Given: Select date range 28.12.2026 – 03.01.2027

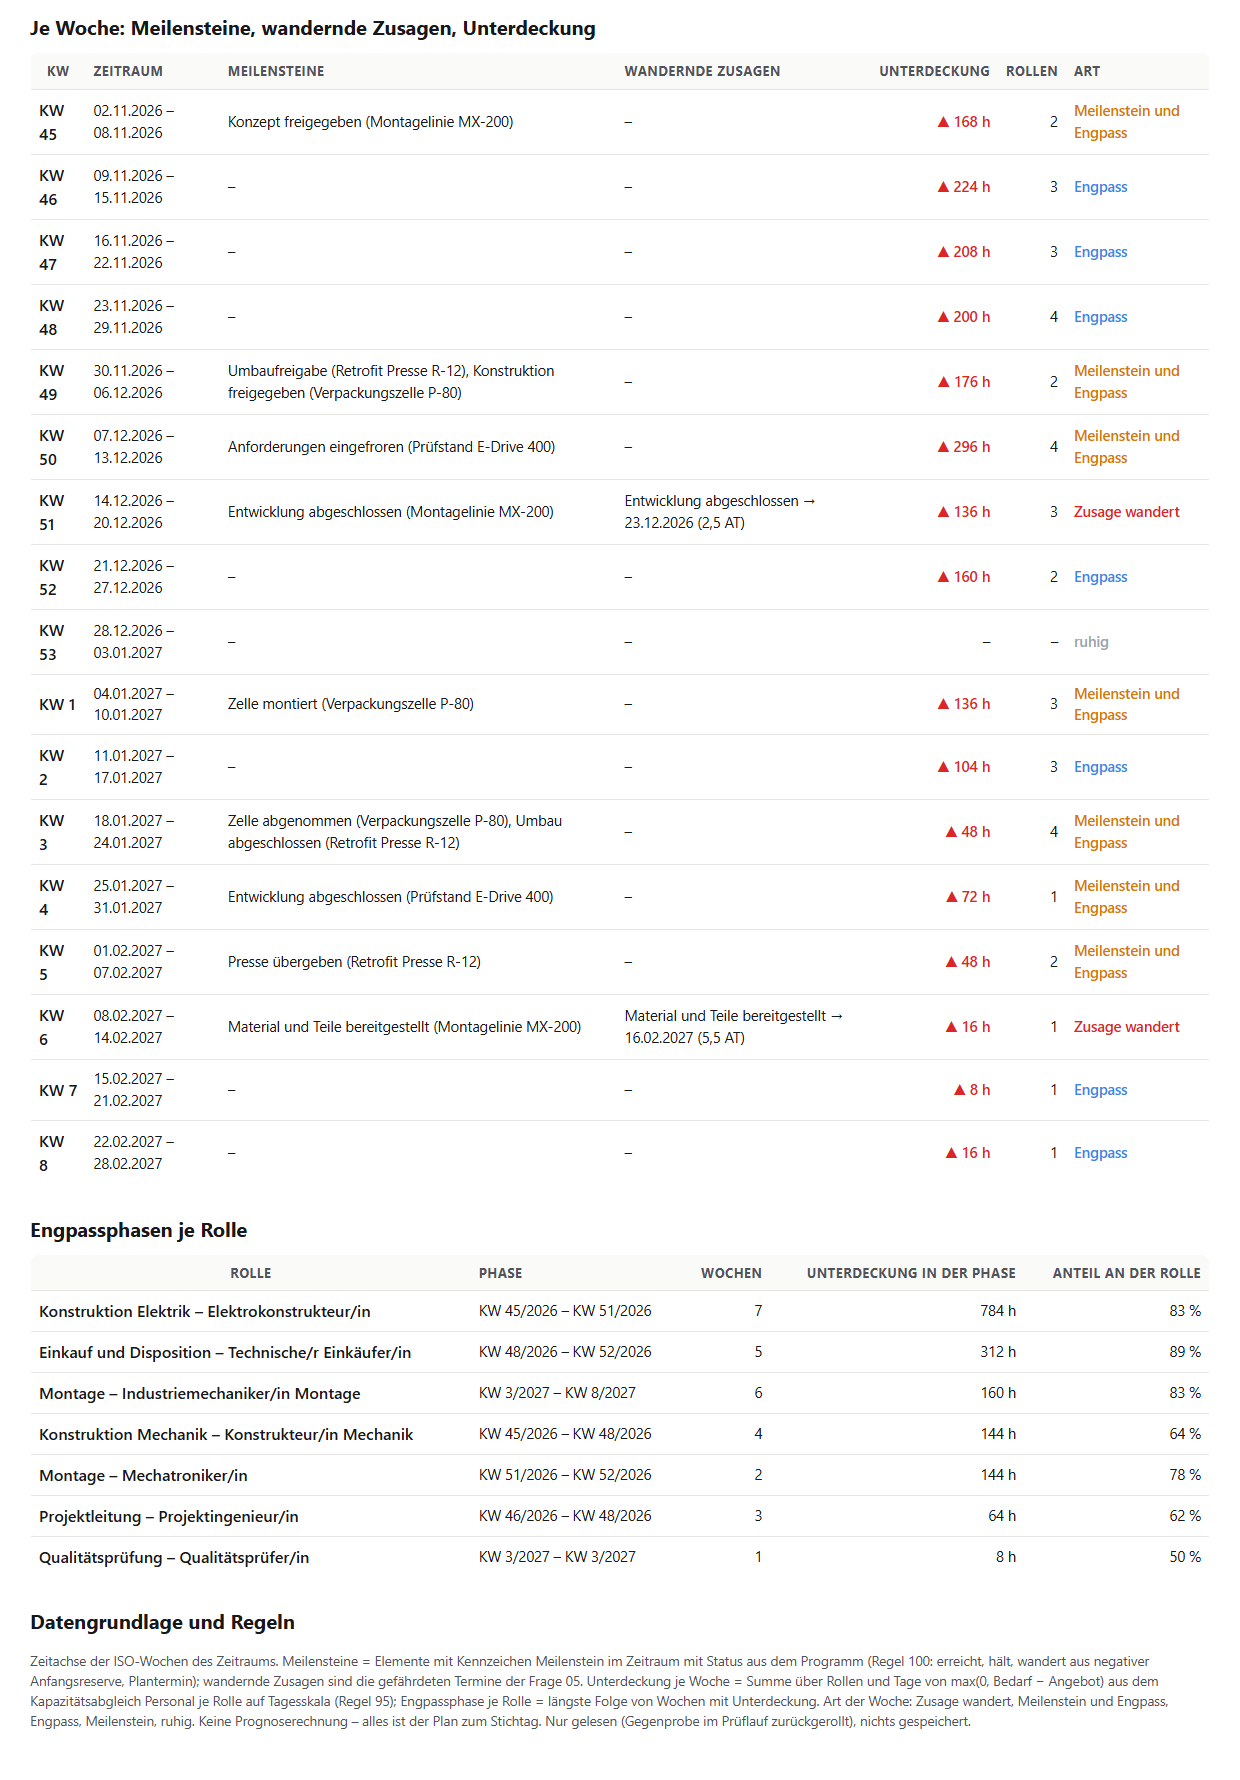Looking at the screenshot, I should point(134,642).
